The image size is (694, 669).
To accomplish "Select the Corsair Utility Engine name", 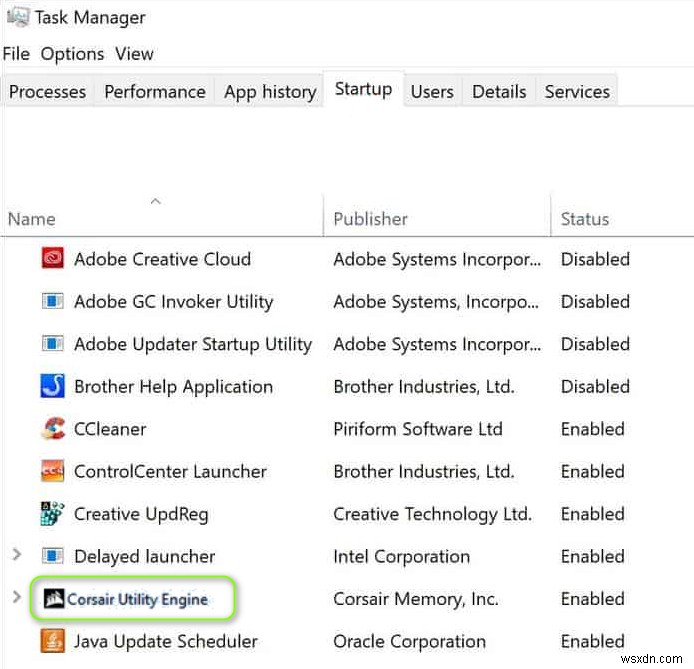I will pyautogui.click(x=137, y=599).
